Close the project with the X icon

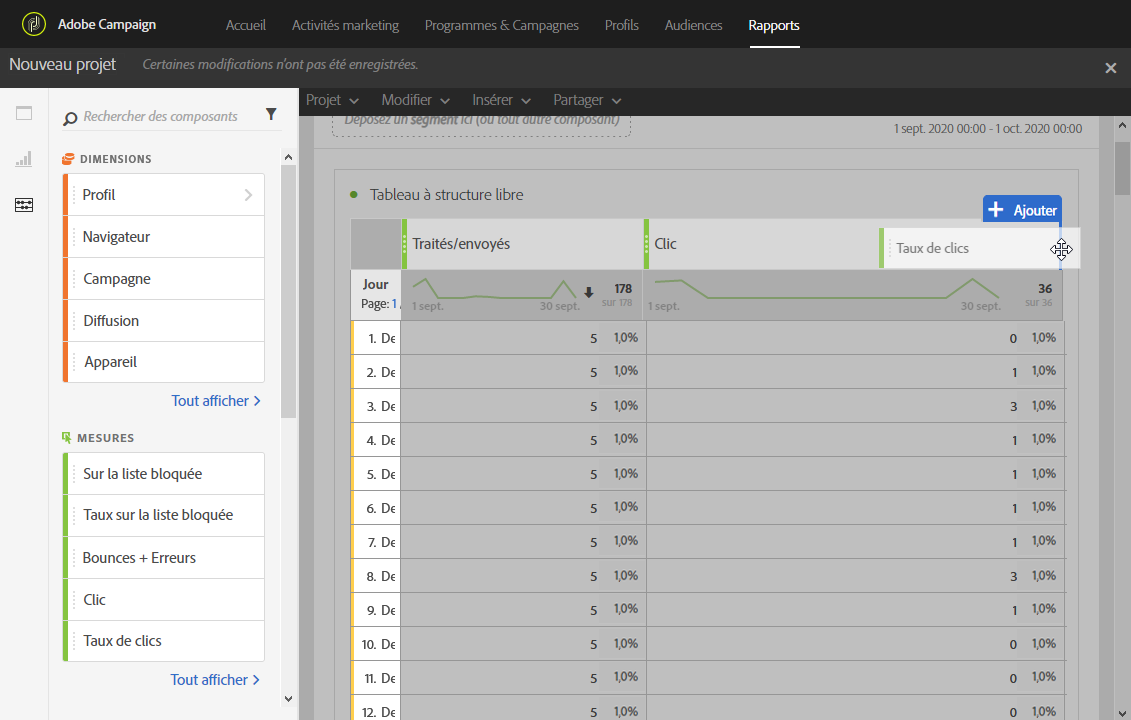[x=1110, y=68]
